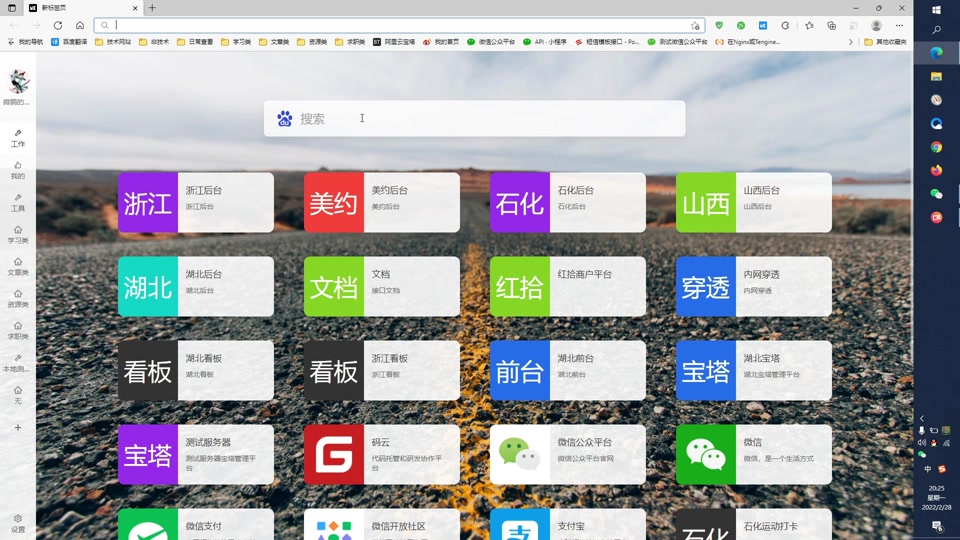Open the 技术网站 bookmark folder
This screenshot has width=960, height=540.
pos(113,42)
